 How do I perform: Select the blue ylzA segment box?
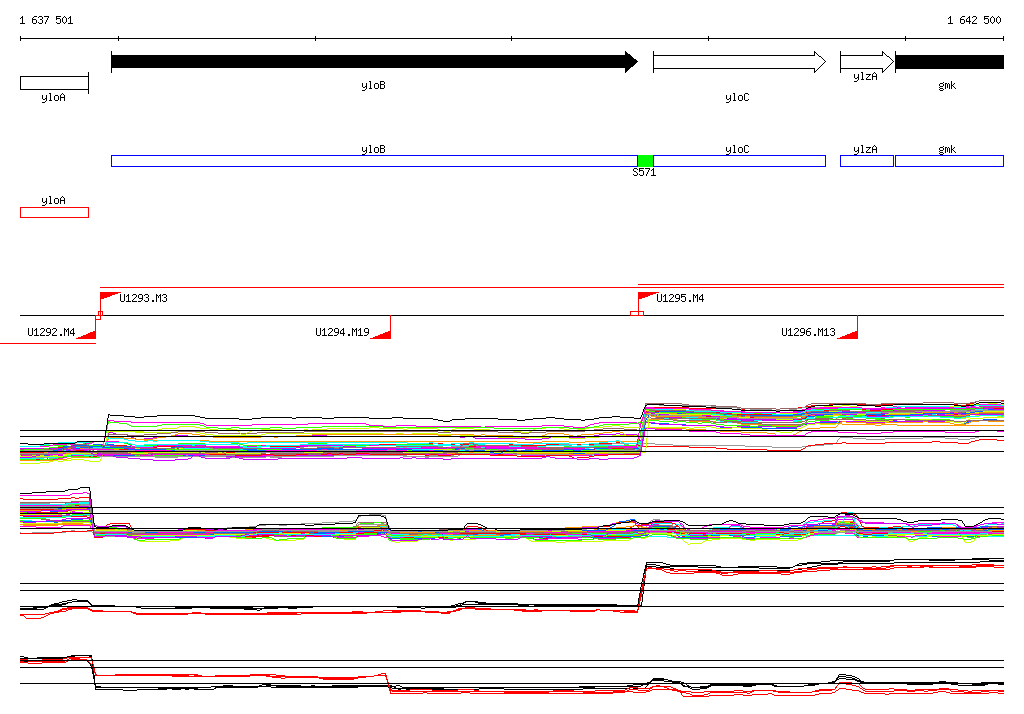(867, 161)
